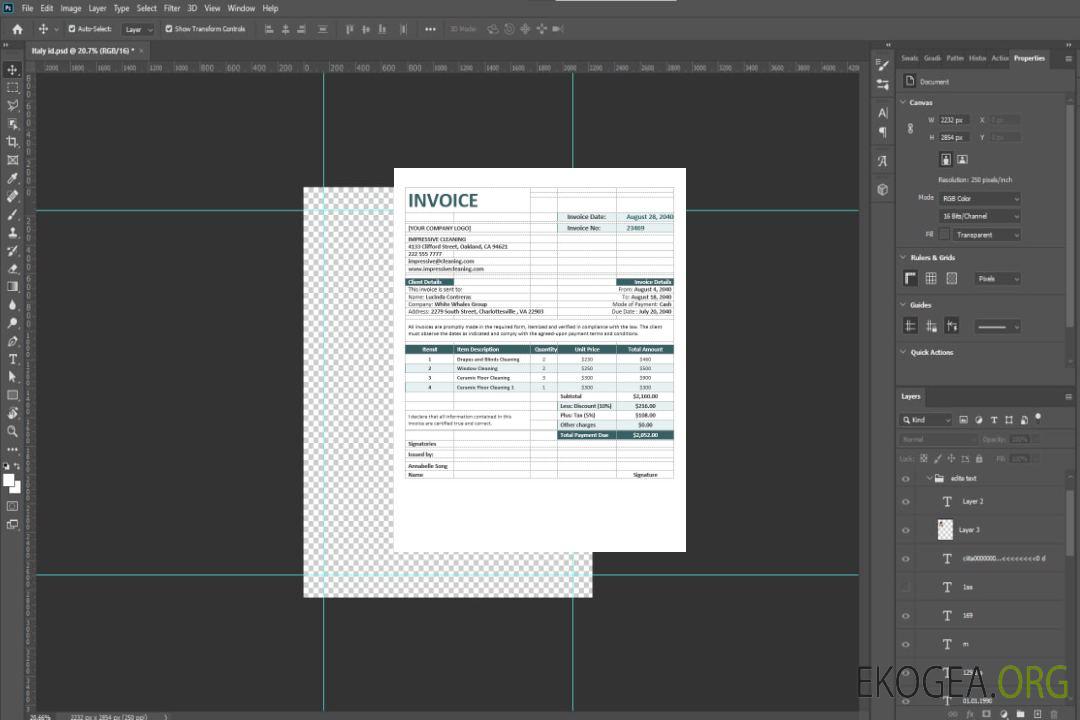Select the Crop tool
Image resolution: width=1080 pixels, height=720 pixels.
[12, 142]
